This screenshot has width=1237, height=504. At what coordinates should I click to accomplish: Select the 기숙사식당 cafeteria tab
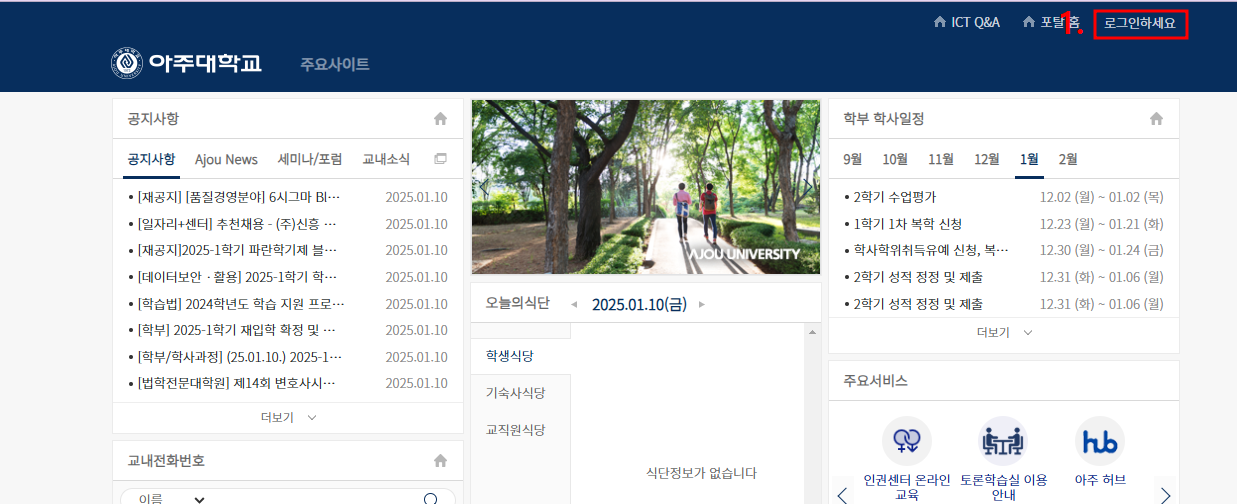point(515,393)
